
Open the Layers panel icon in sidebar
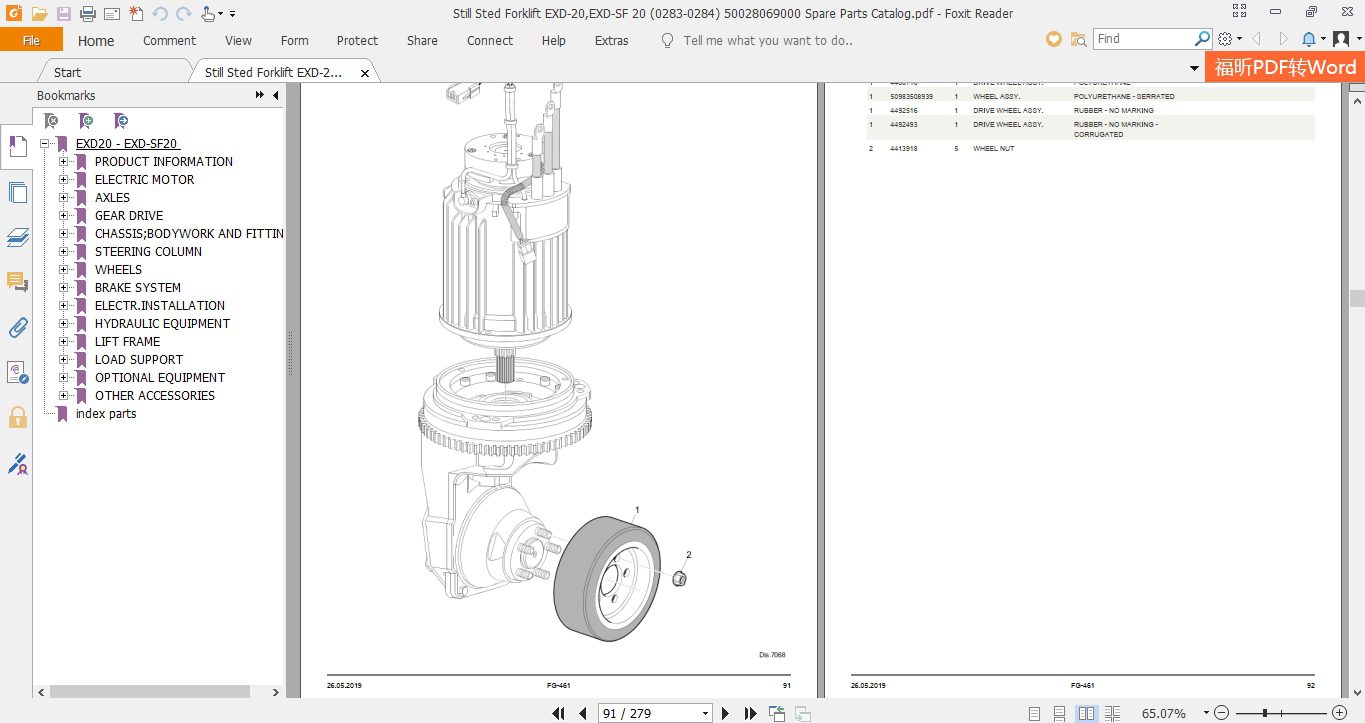pos(17,237)
